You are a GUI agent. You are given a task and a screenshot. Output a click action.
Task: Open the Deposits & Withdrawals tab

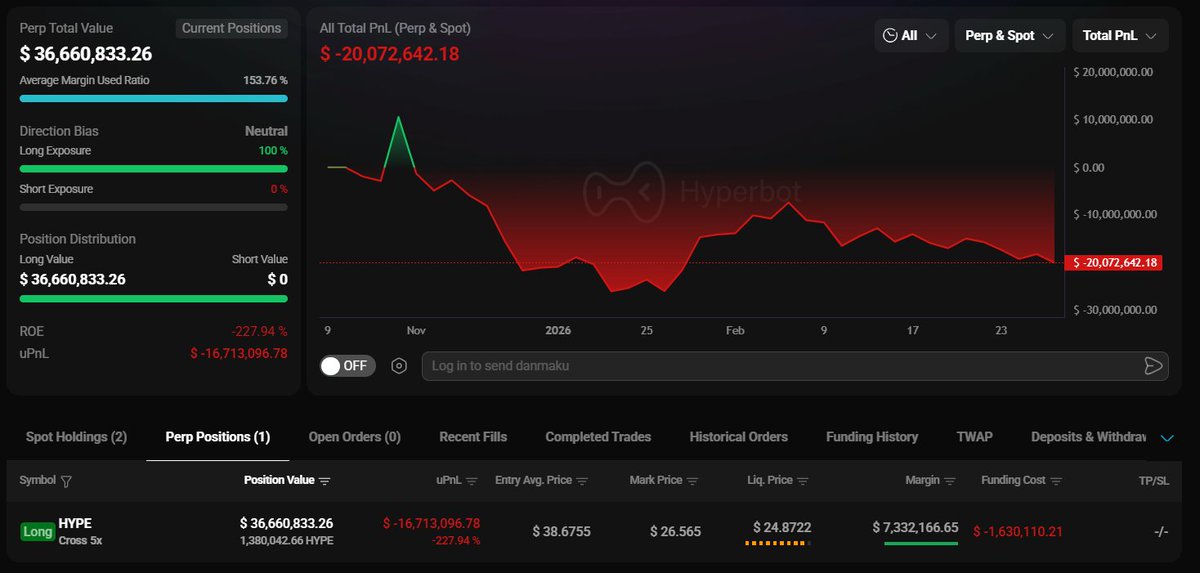coord(1089,437)
